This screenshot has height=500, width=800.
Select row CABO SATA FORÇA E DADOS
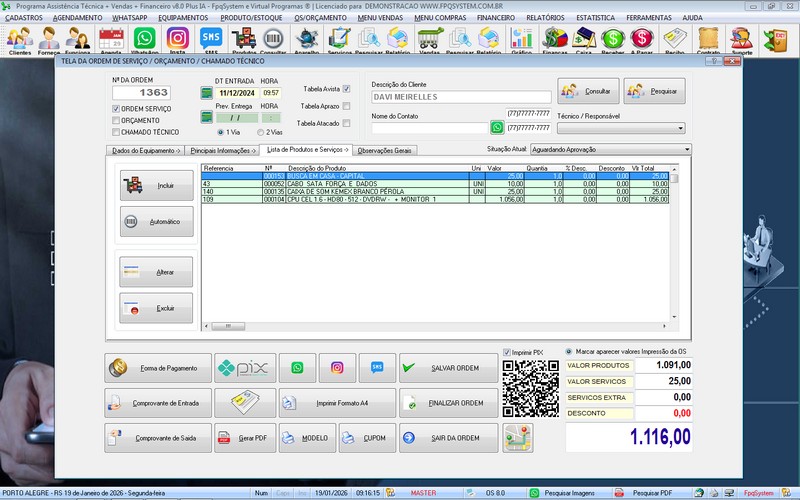[x=435, y=184]
